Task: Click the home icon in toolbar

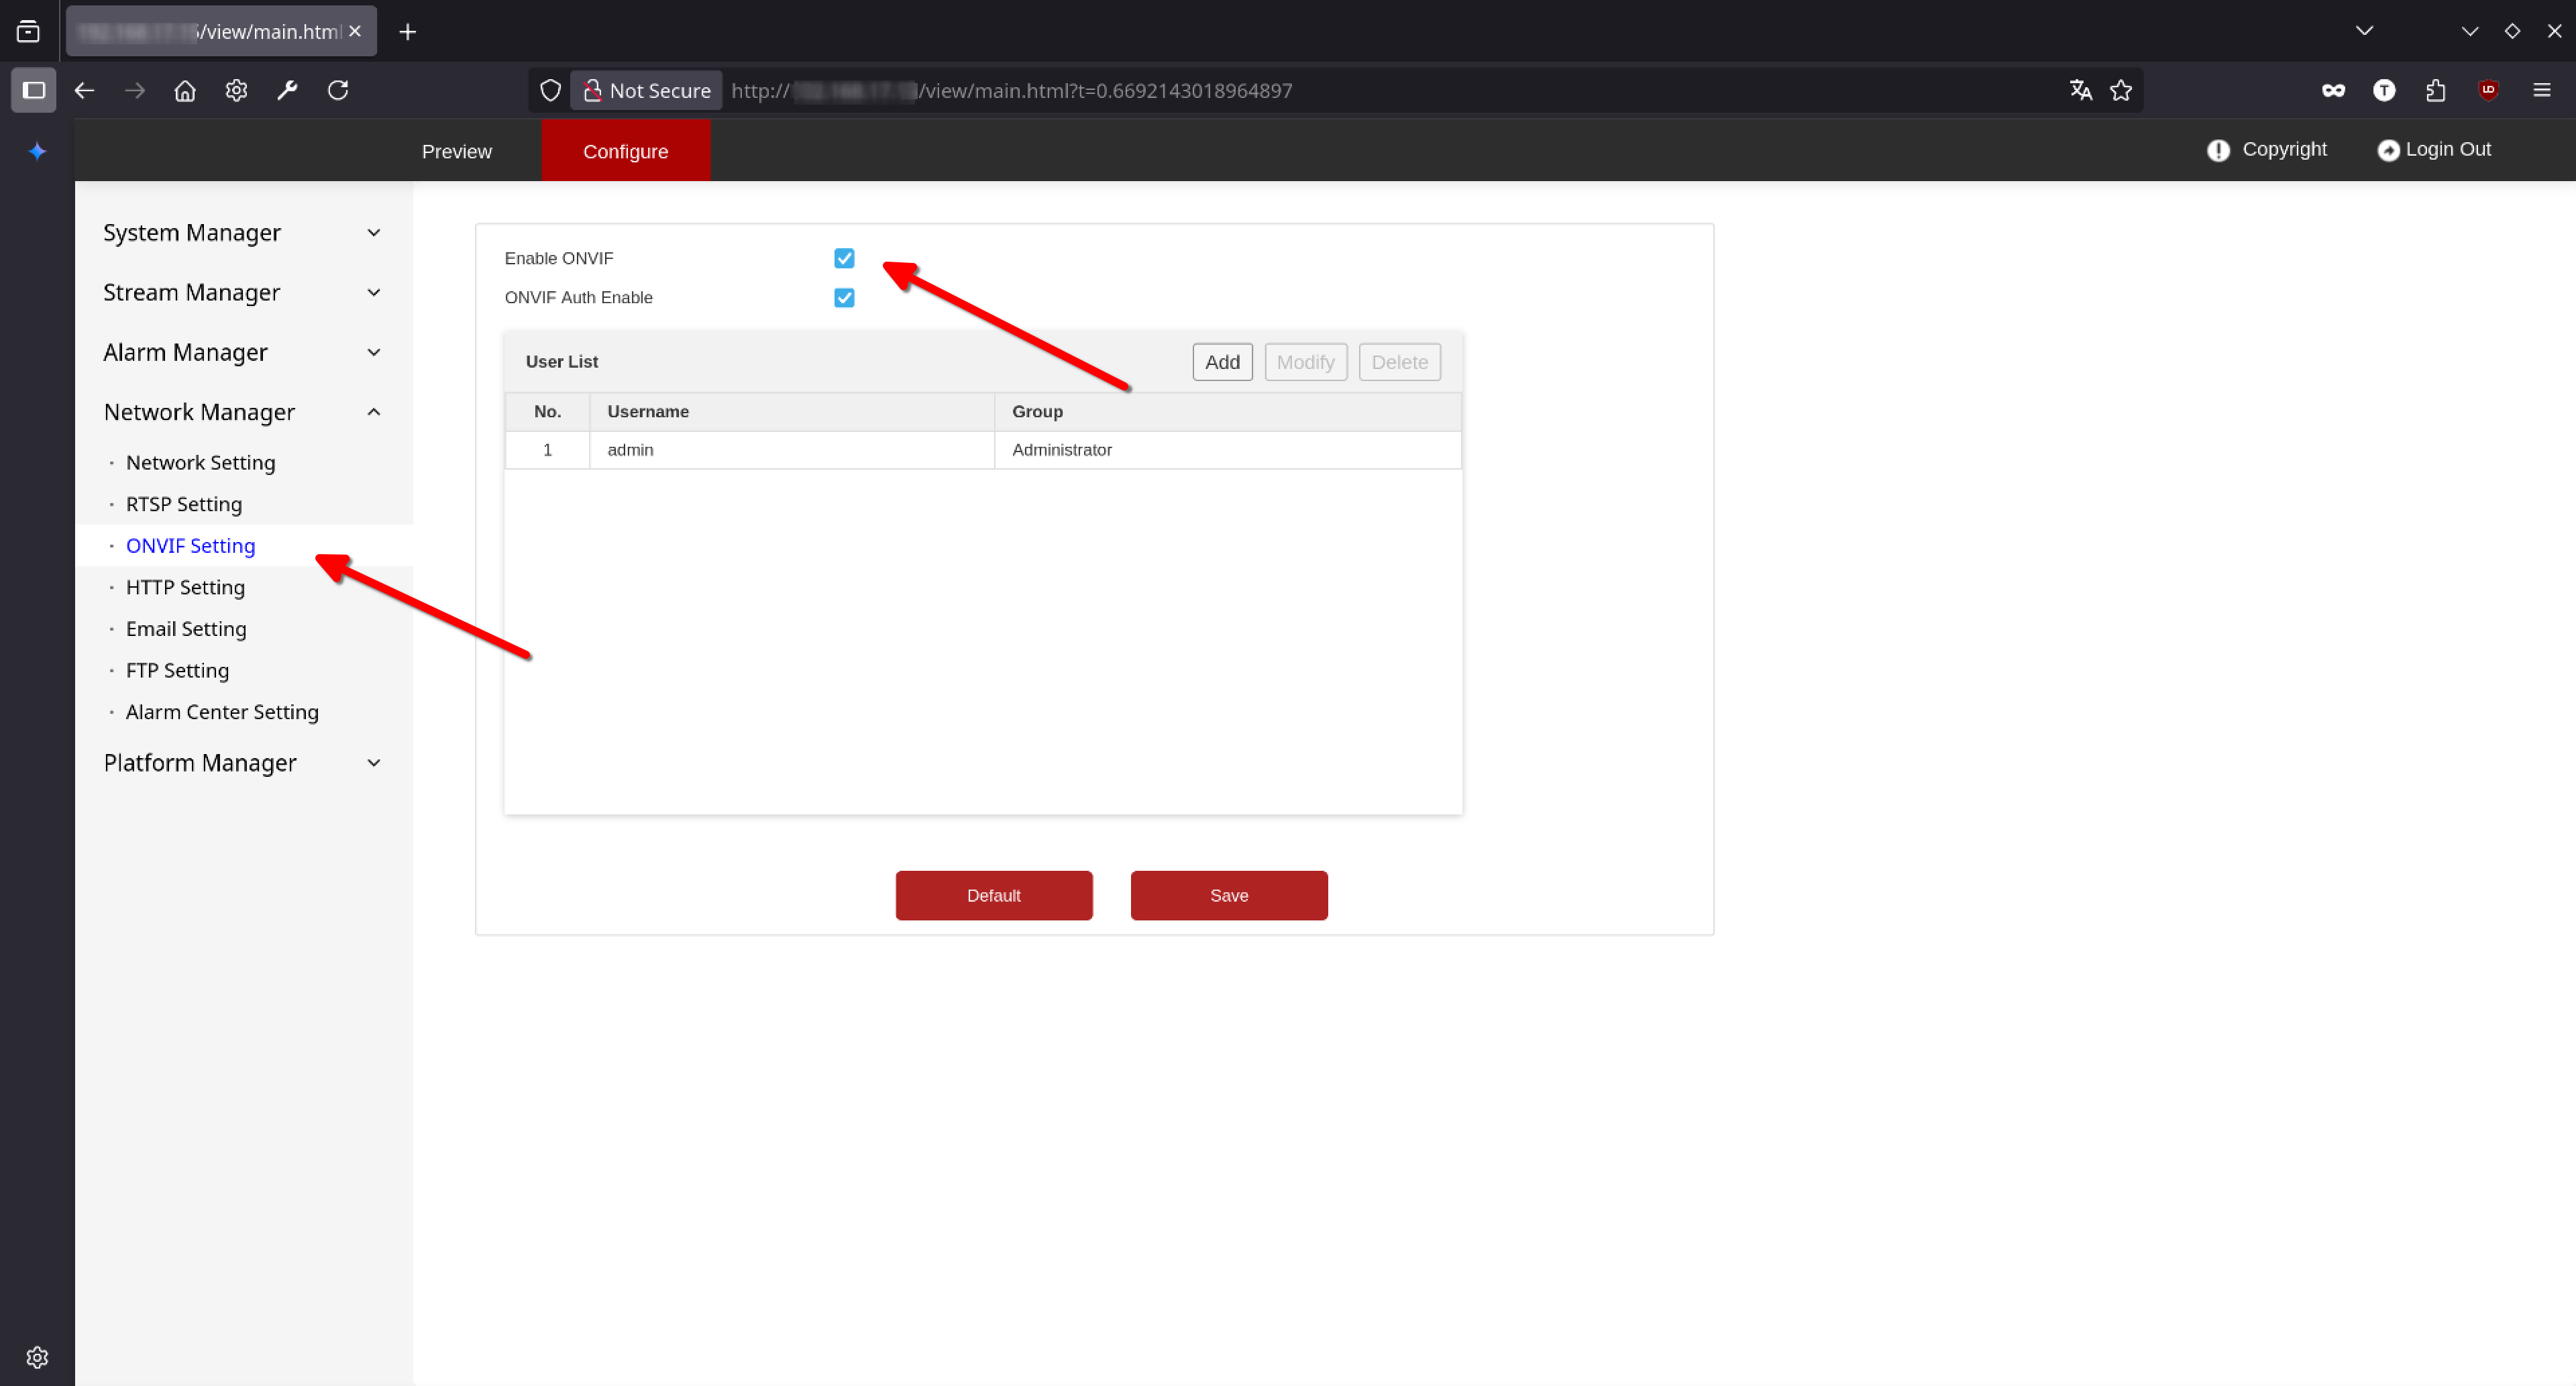Action: click(x=185, y=90)
